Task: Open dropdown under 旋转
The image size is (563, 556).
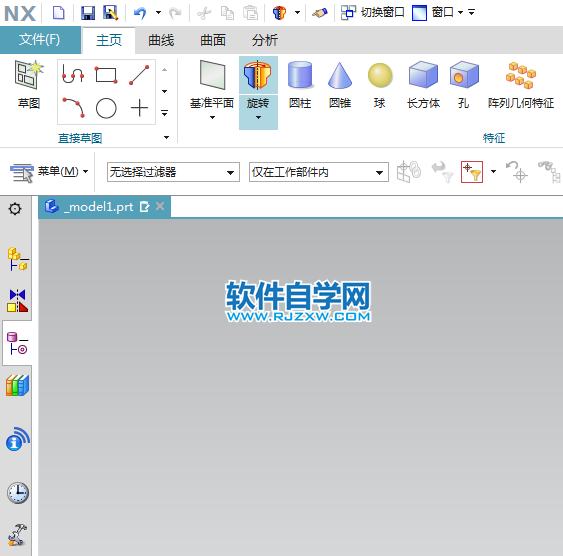Action: coord(258,117)
